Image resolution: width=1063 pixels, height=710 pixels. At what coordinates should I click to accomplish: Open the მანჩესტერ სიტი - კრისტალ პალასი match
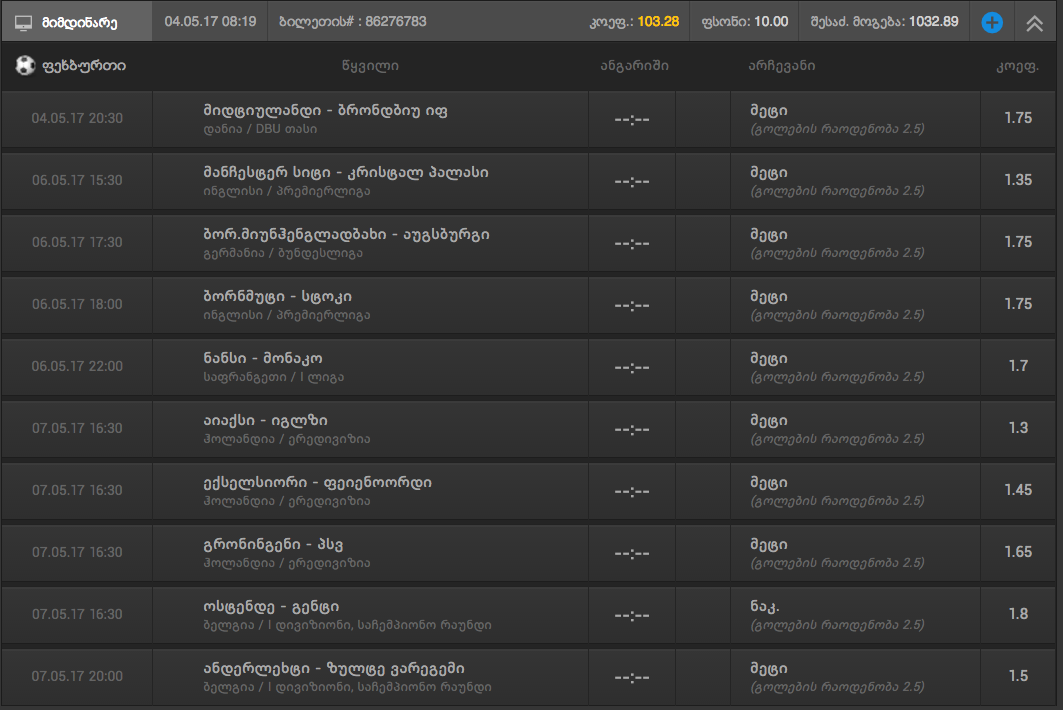[x=346, y=172]
